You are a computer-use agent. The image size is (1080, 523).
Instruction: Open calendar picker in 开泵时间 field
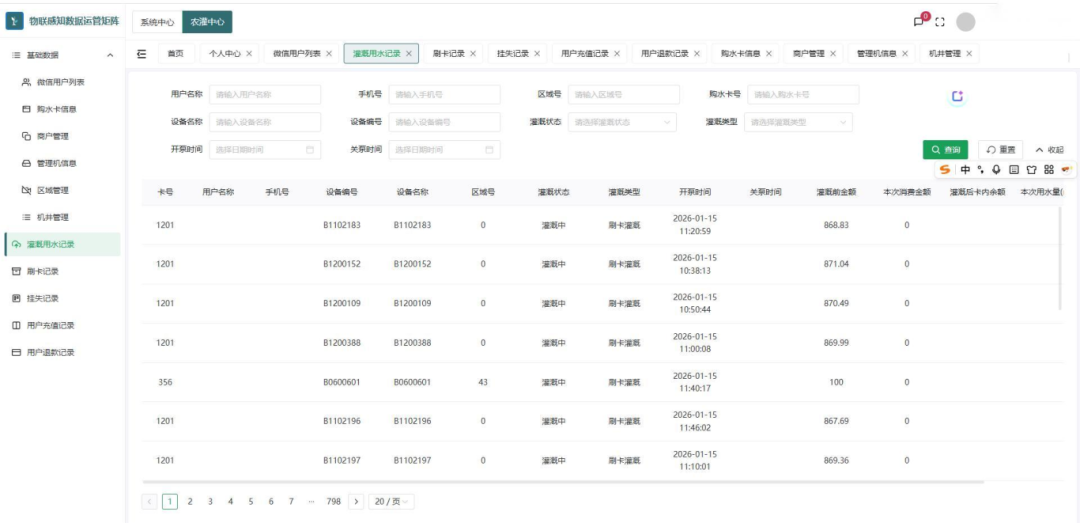point(310,150)
